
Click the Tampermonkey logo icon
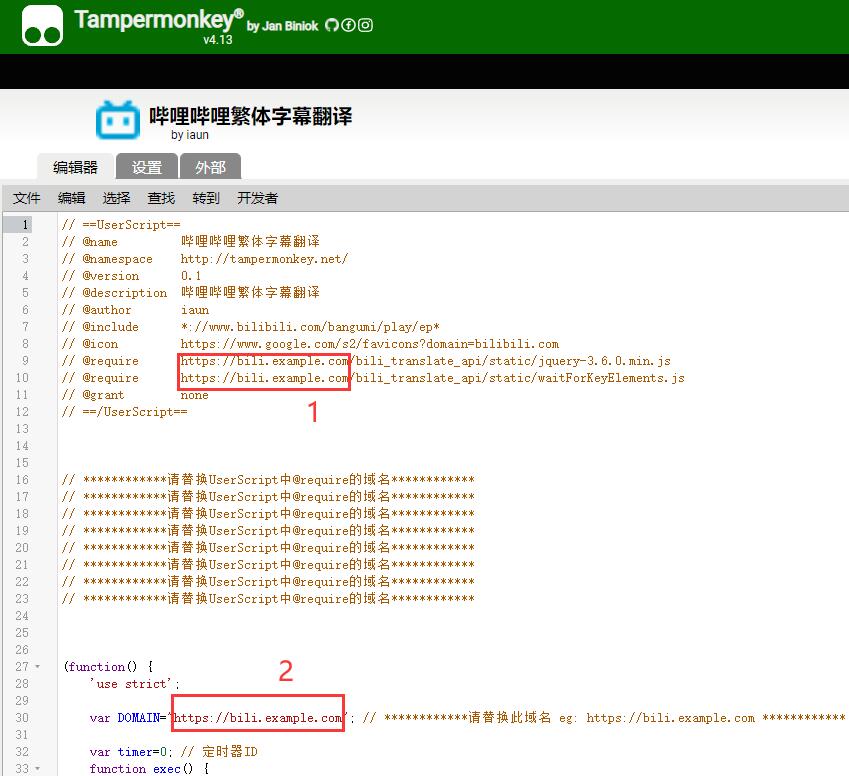[42, 26]
